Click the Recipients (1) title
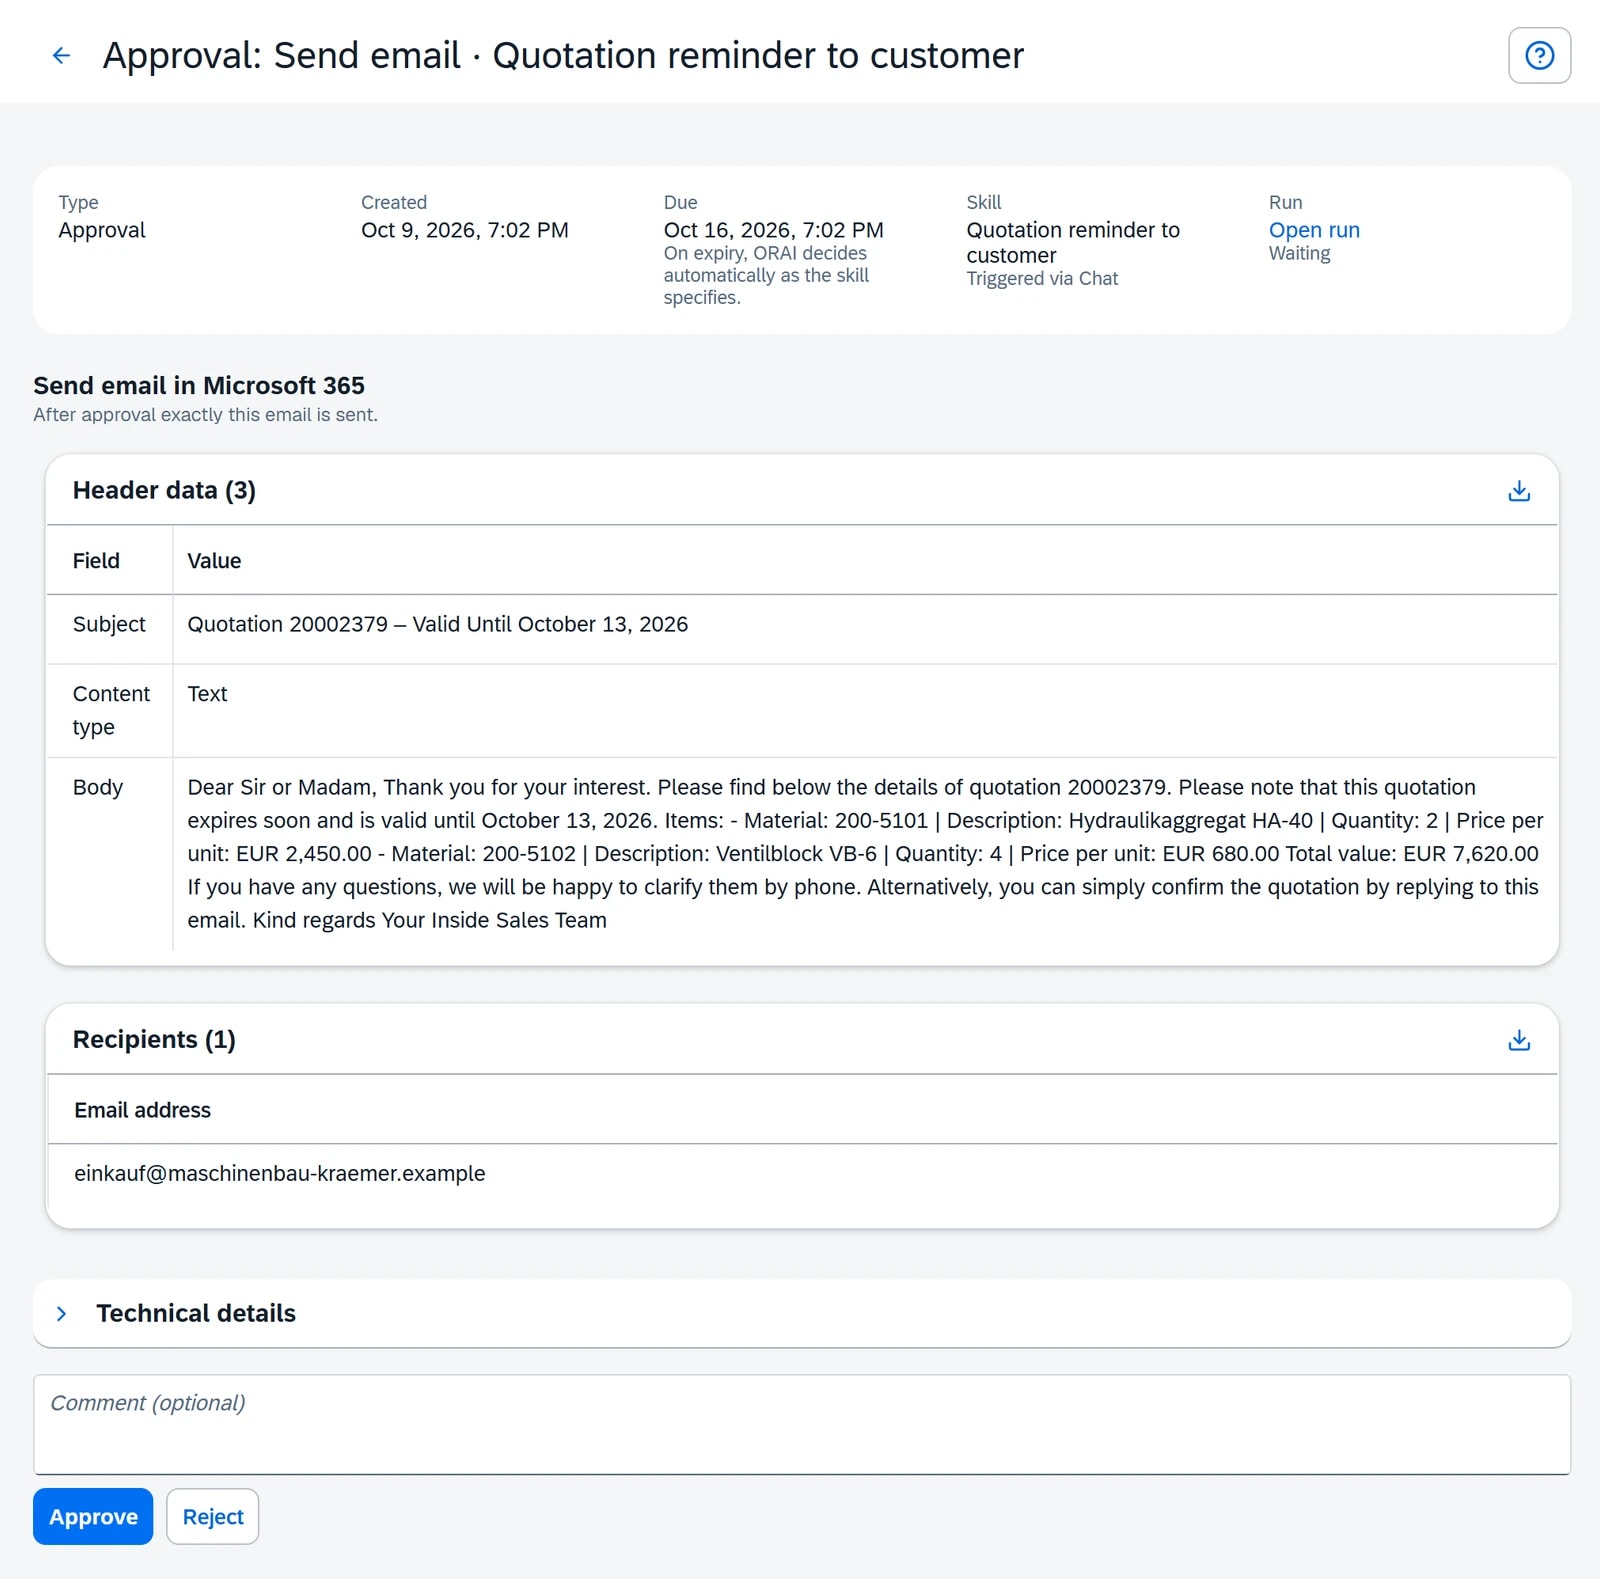 [154, 1039]
